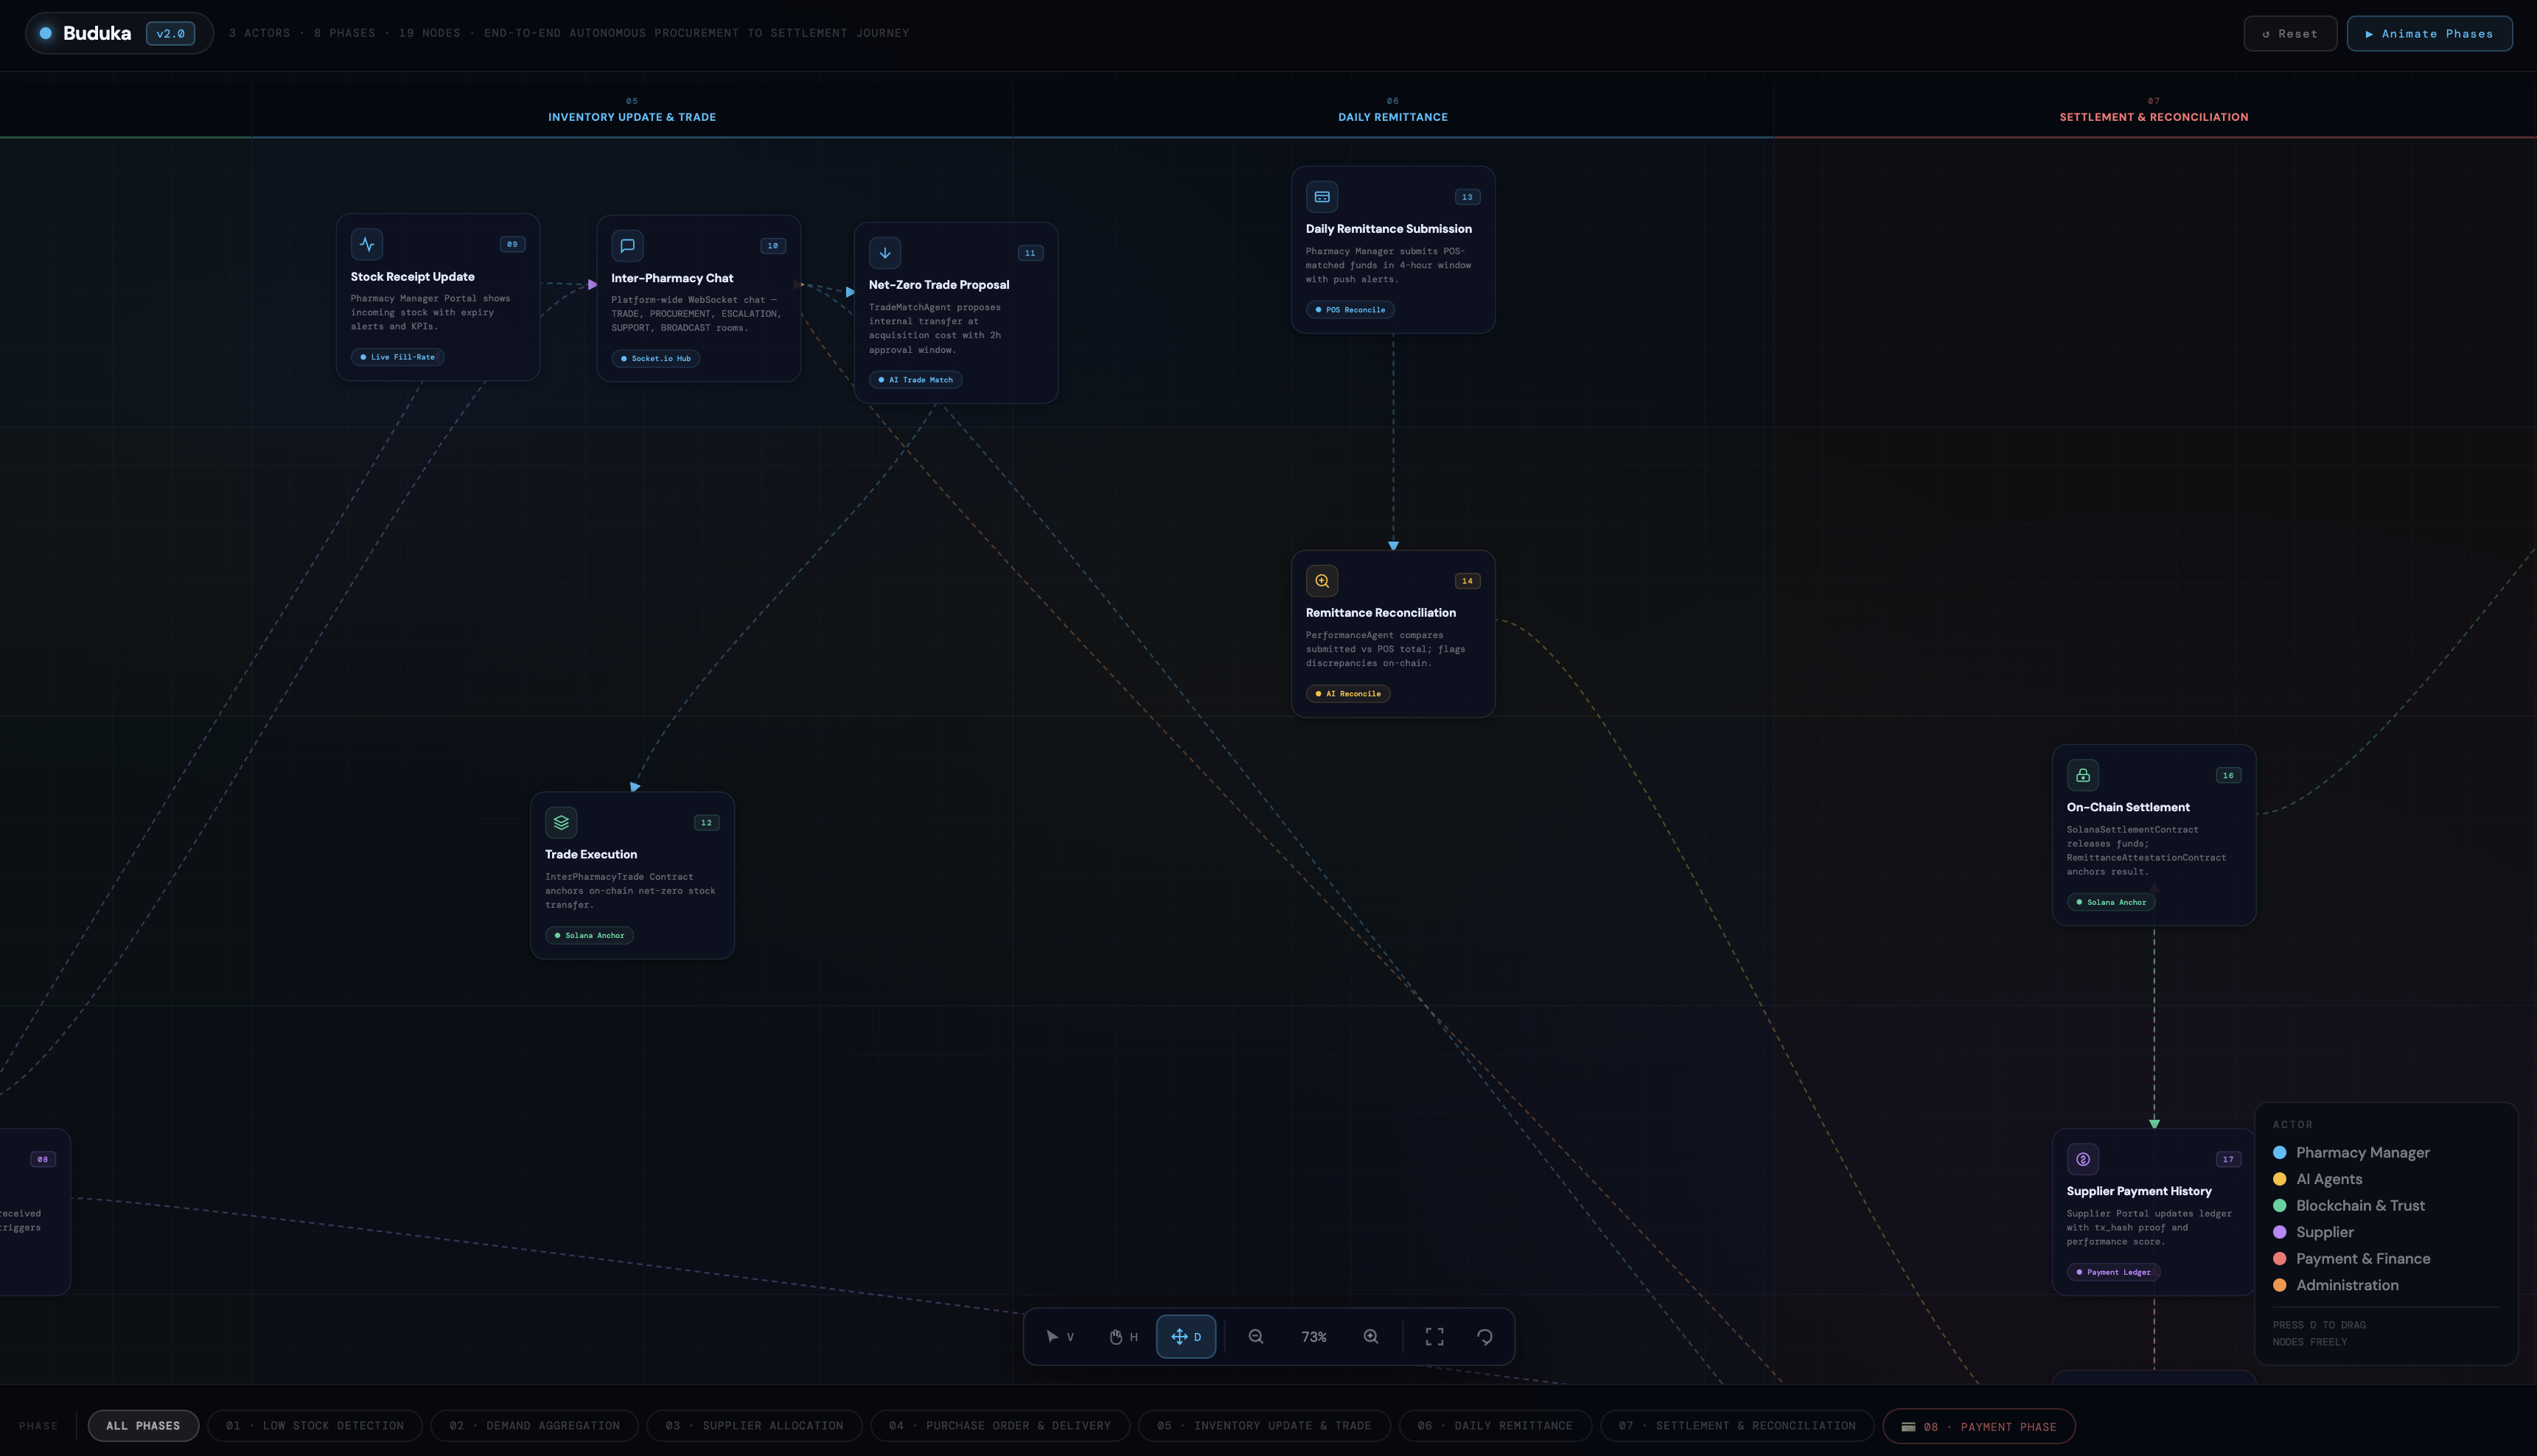2537x1456 pixels.
Task: Click the Reset button in the header
Action: (x=2290, y=33)
